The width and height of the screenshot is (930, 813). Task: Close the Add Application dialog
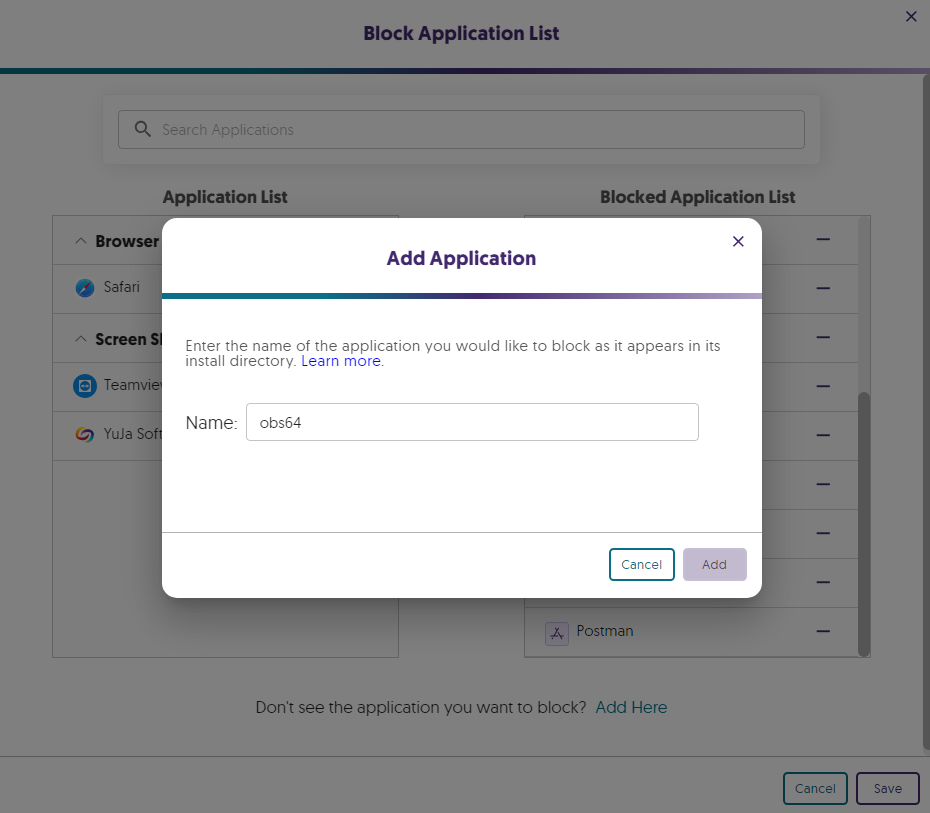tap(738, 241)
